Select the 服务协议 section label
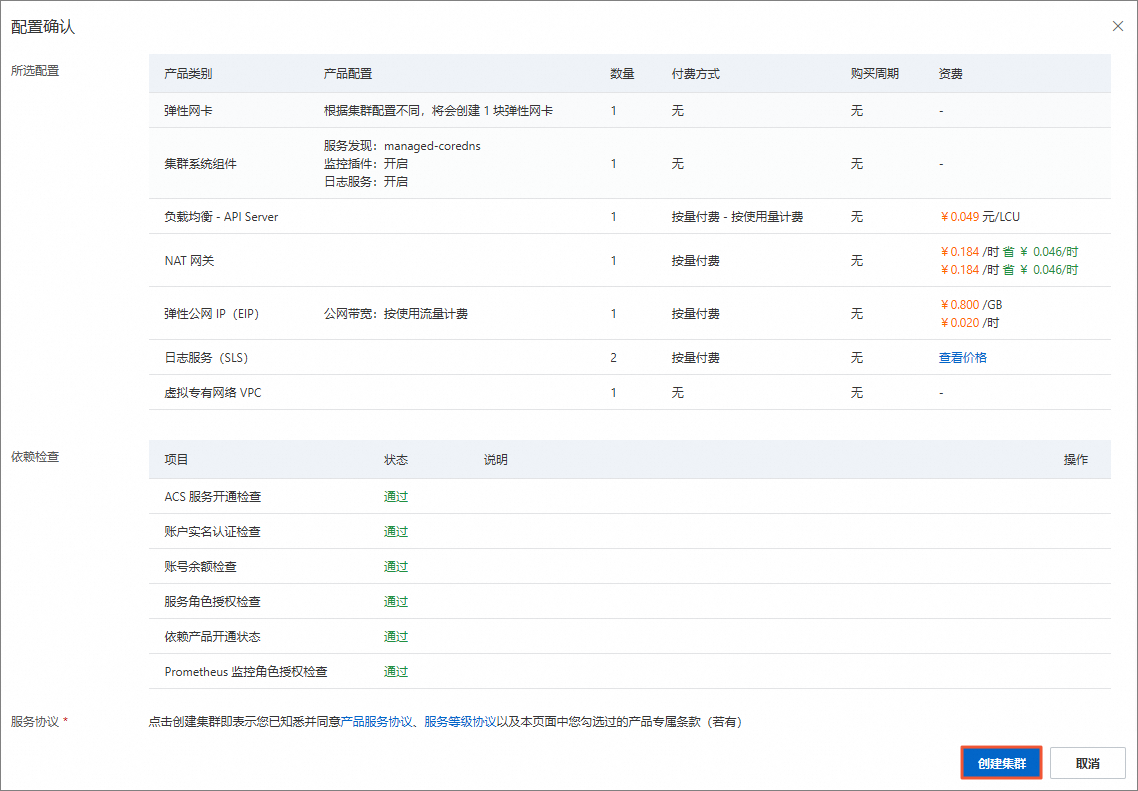Image resolution: width=1138 pixels, height=791 pixels. tap(35, 721)
